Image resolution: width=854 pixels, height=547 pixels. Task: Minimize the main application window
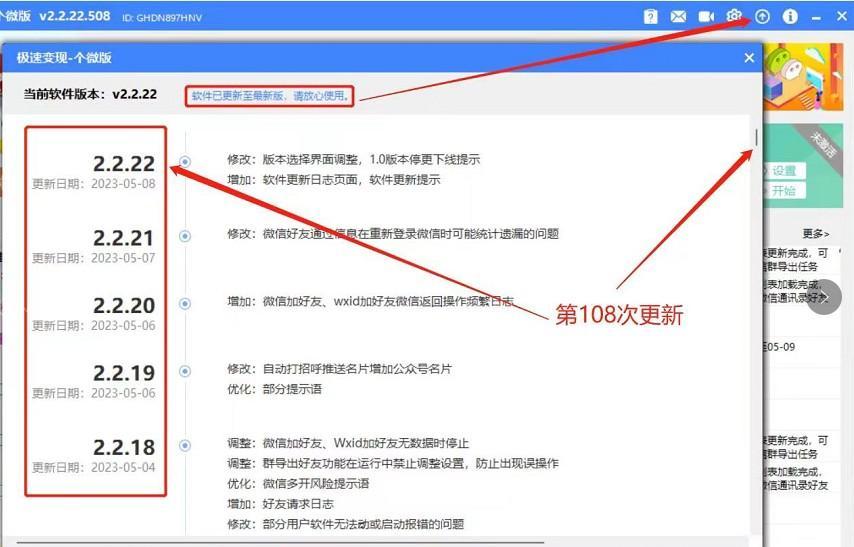[816, 17]
